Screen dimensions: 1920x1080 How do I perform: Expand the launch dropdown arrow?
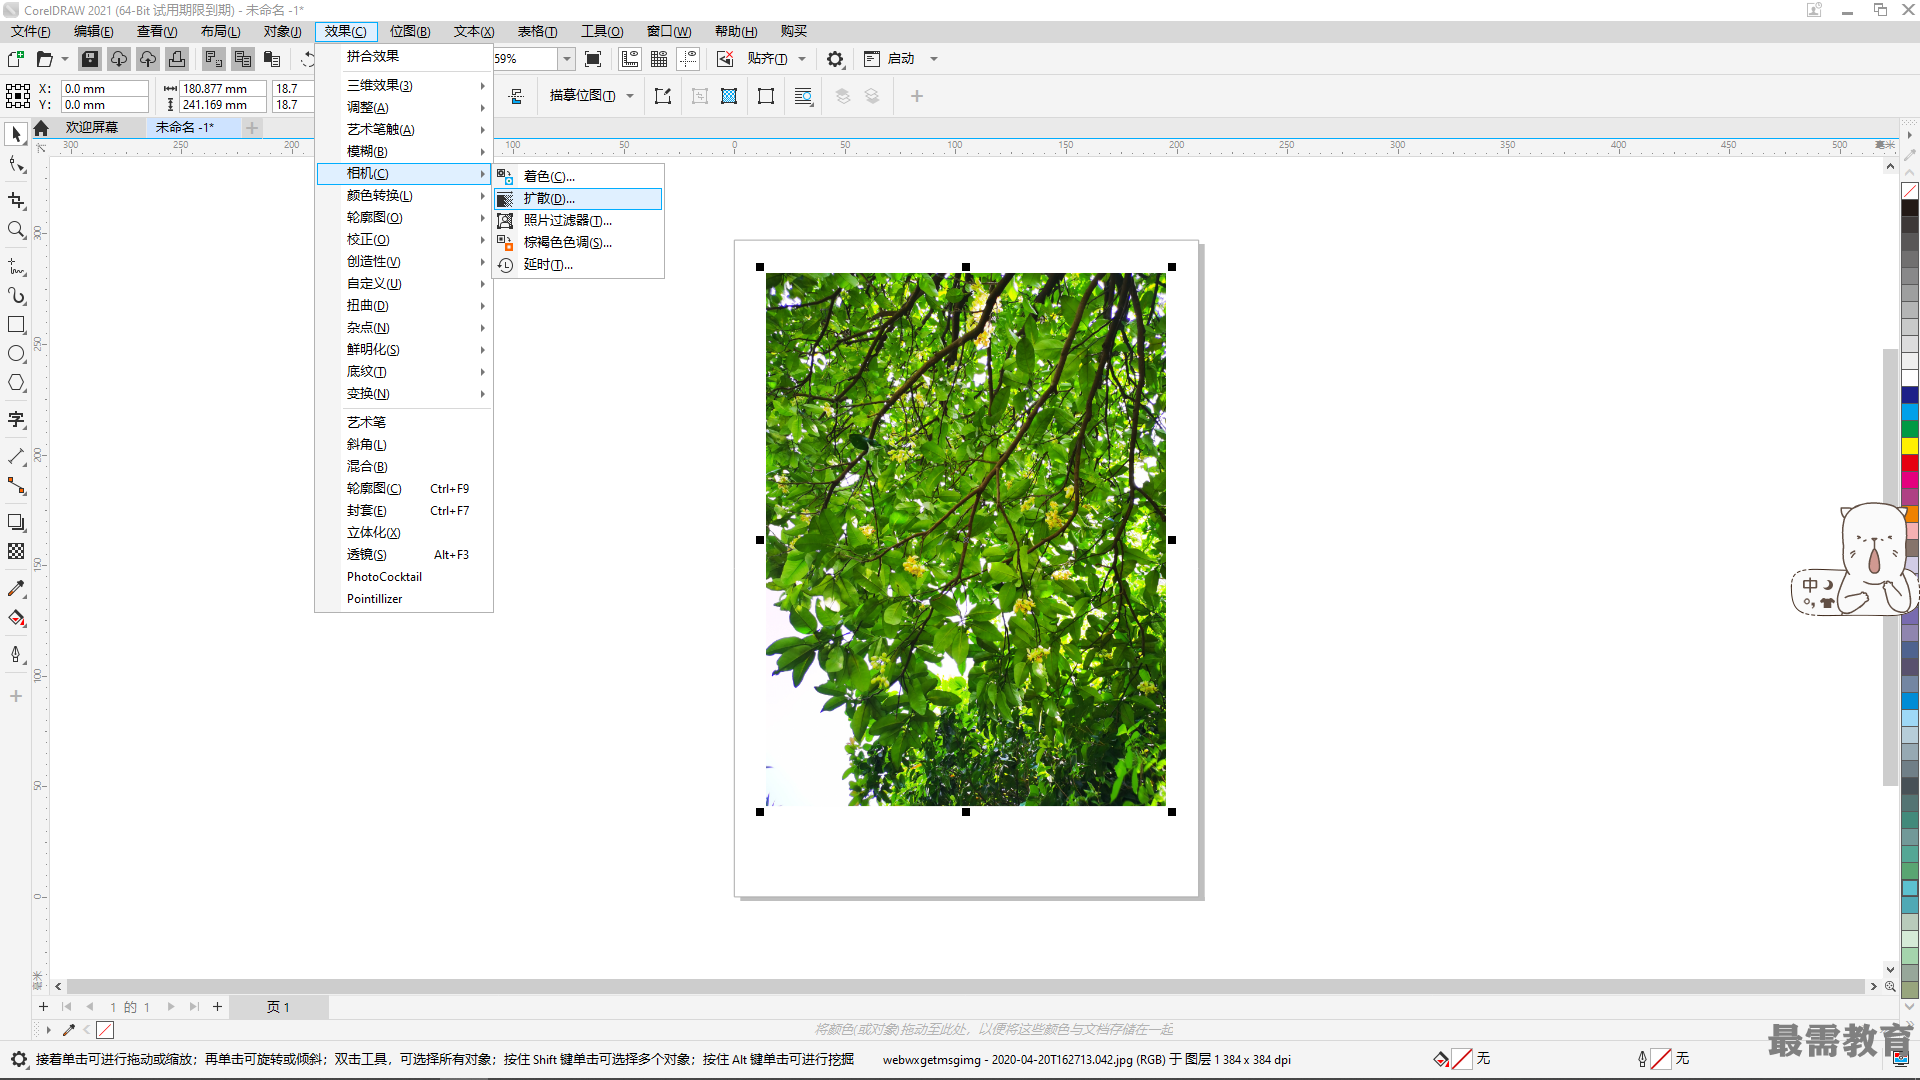coord(934,59)
